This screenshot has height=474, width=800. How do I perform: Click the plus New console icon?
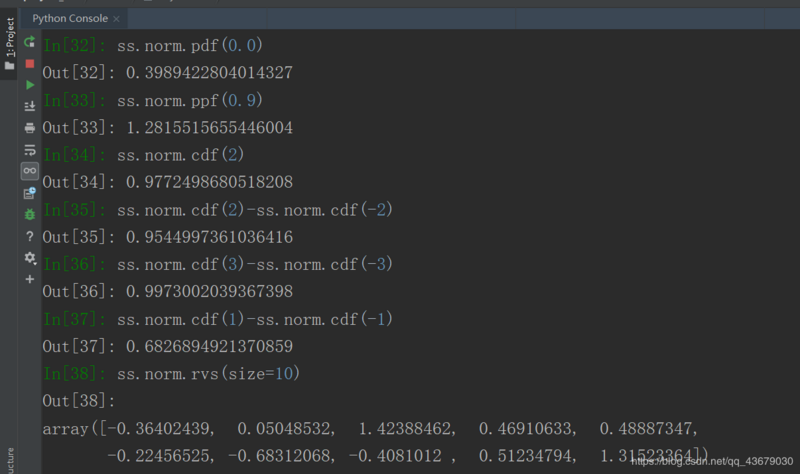click(x=30, y=279)
